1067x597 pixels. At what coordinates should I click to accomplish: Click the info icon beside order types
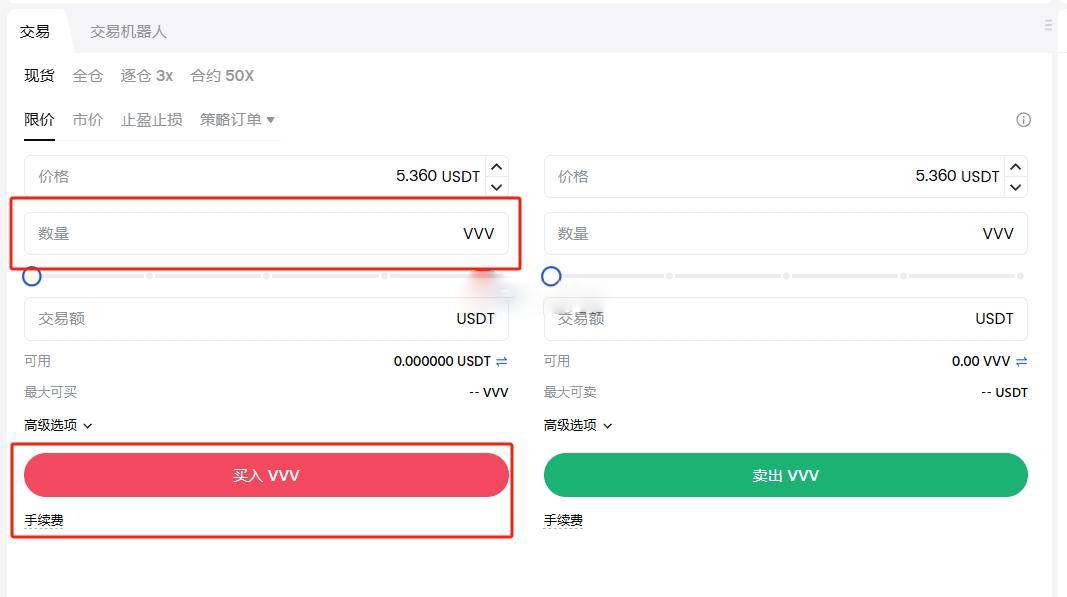[x=1023, y=120]
